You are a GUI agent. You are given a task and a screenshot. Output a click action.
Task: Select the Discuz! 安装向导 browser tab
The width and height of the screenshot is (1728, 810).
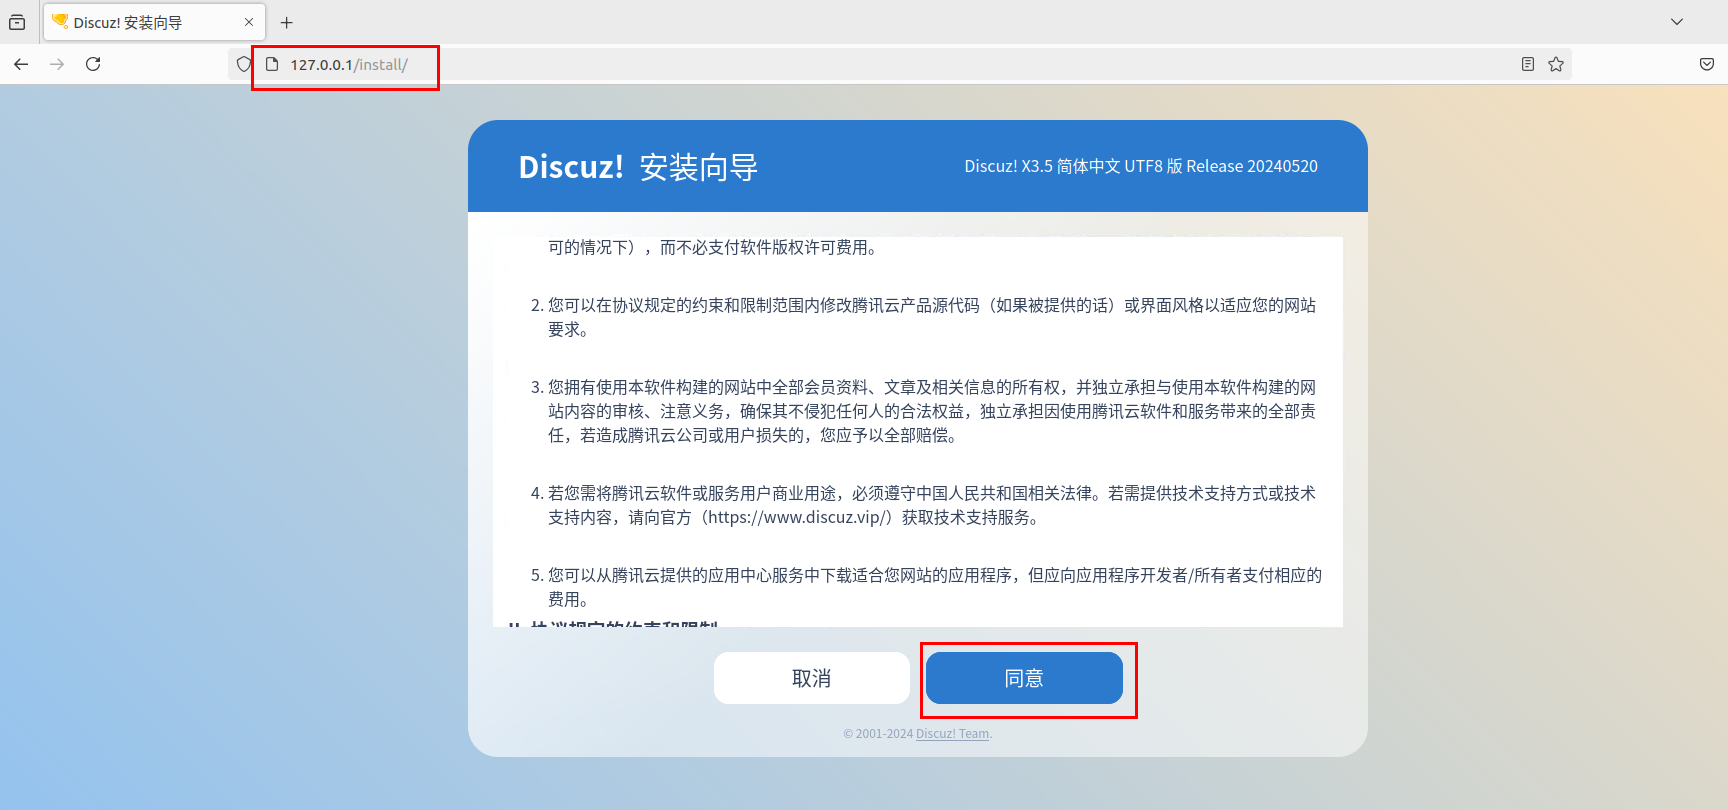[x=154, y=22]
